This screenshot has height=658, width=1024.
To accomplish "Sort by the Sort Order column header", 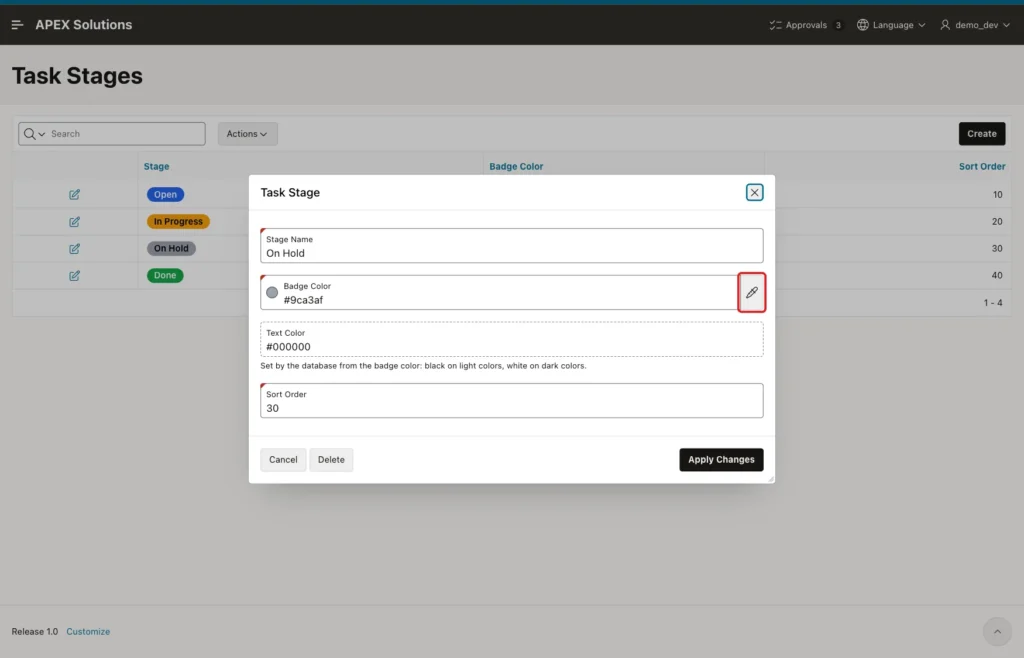I will point(982,166).
